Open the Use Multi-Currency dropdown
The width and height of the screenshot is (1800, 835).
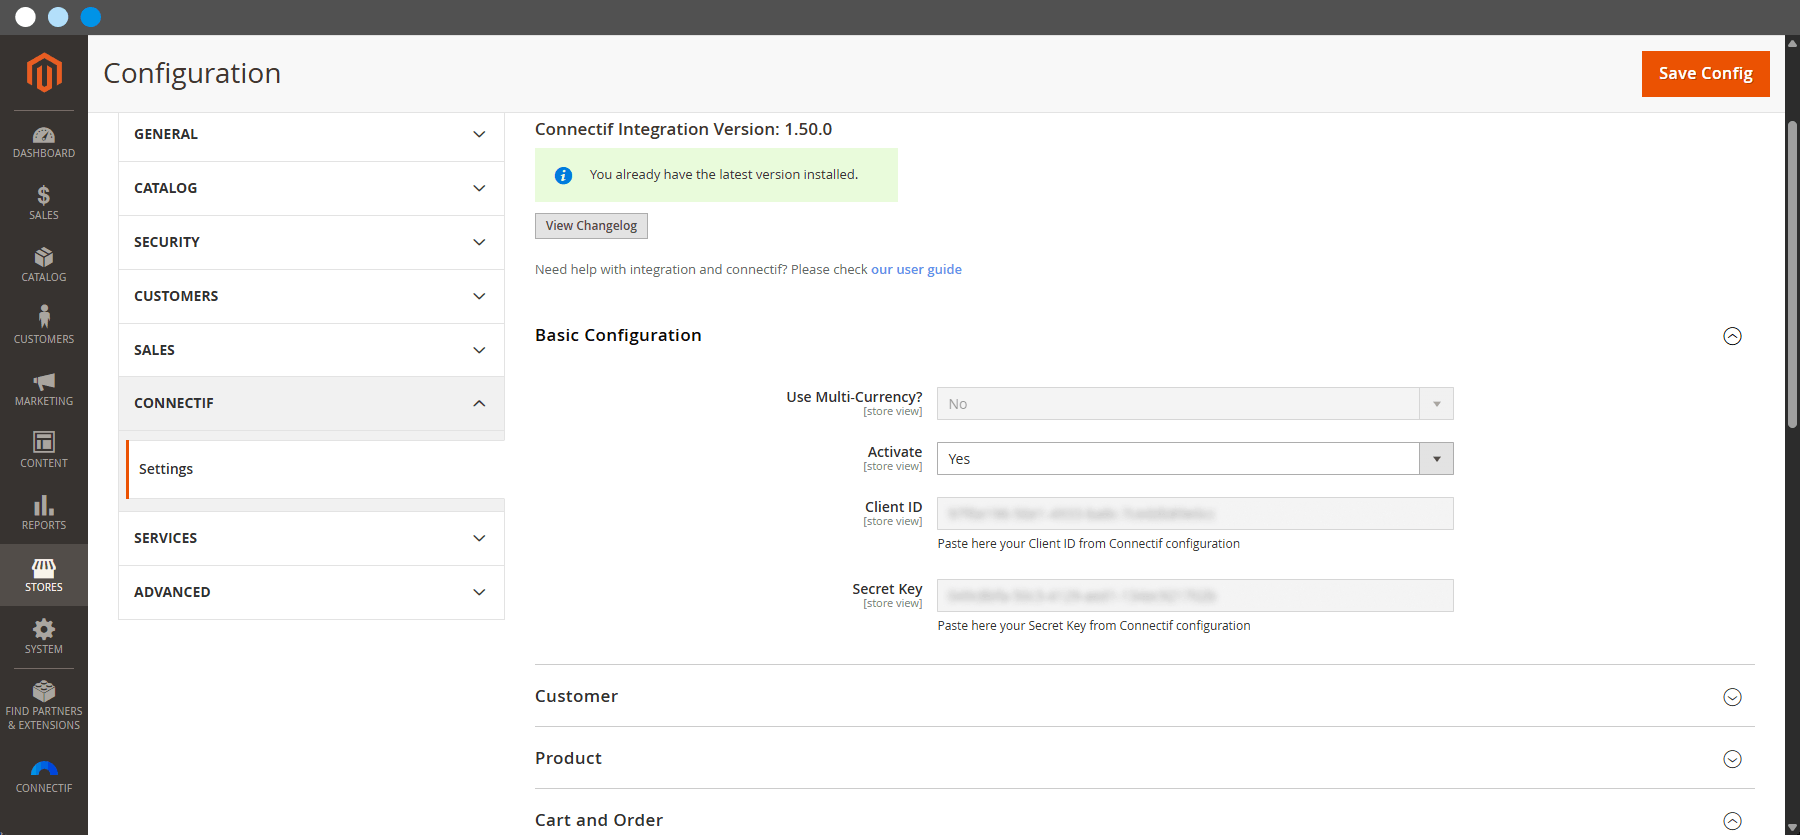click(x=1195, y=404)
